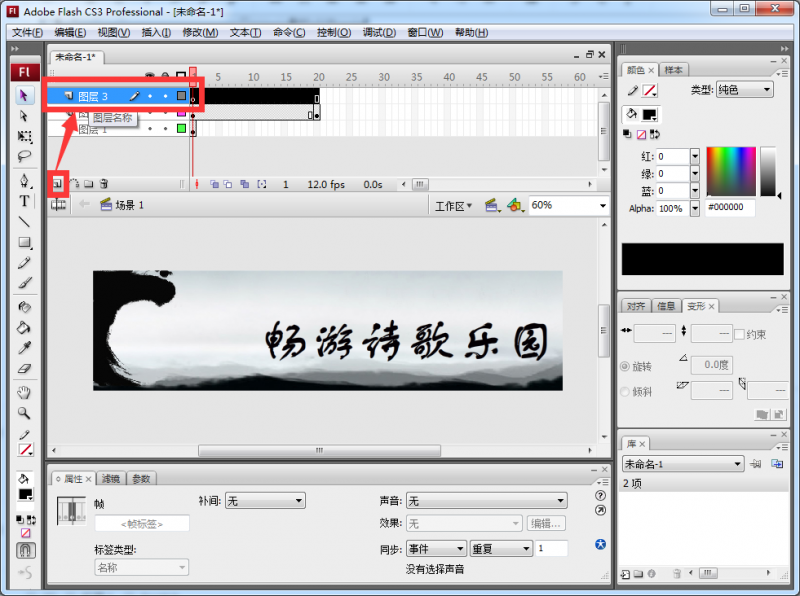Select the Eyedropper tool
Screen dimensions: 800x596
(x=23, y=348)
